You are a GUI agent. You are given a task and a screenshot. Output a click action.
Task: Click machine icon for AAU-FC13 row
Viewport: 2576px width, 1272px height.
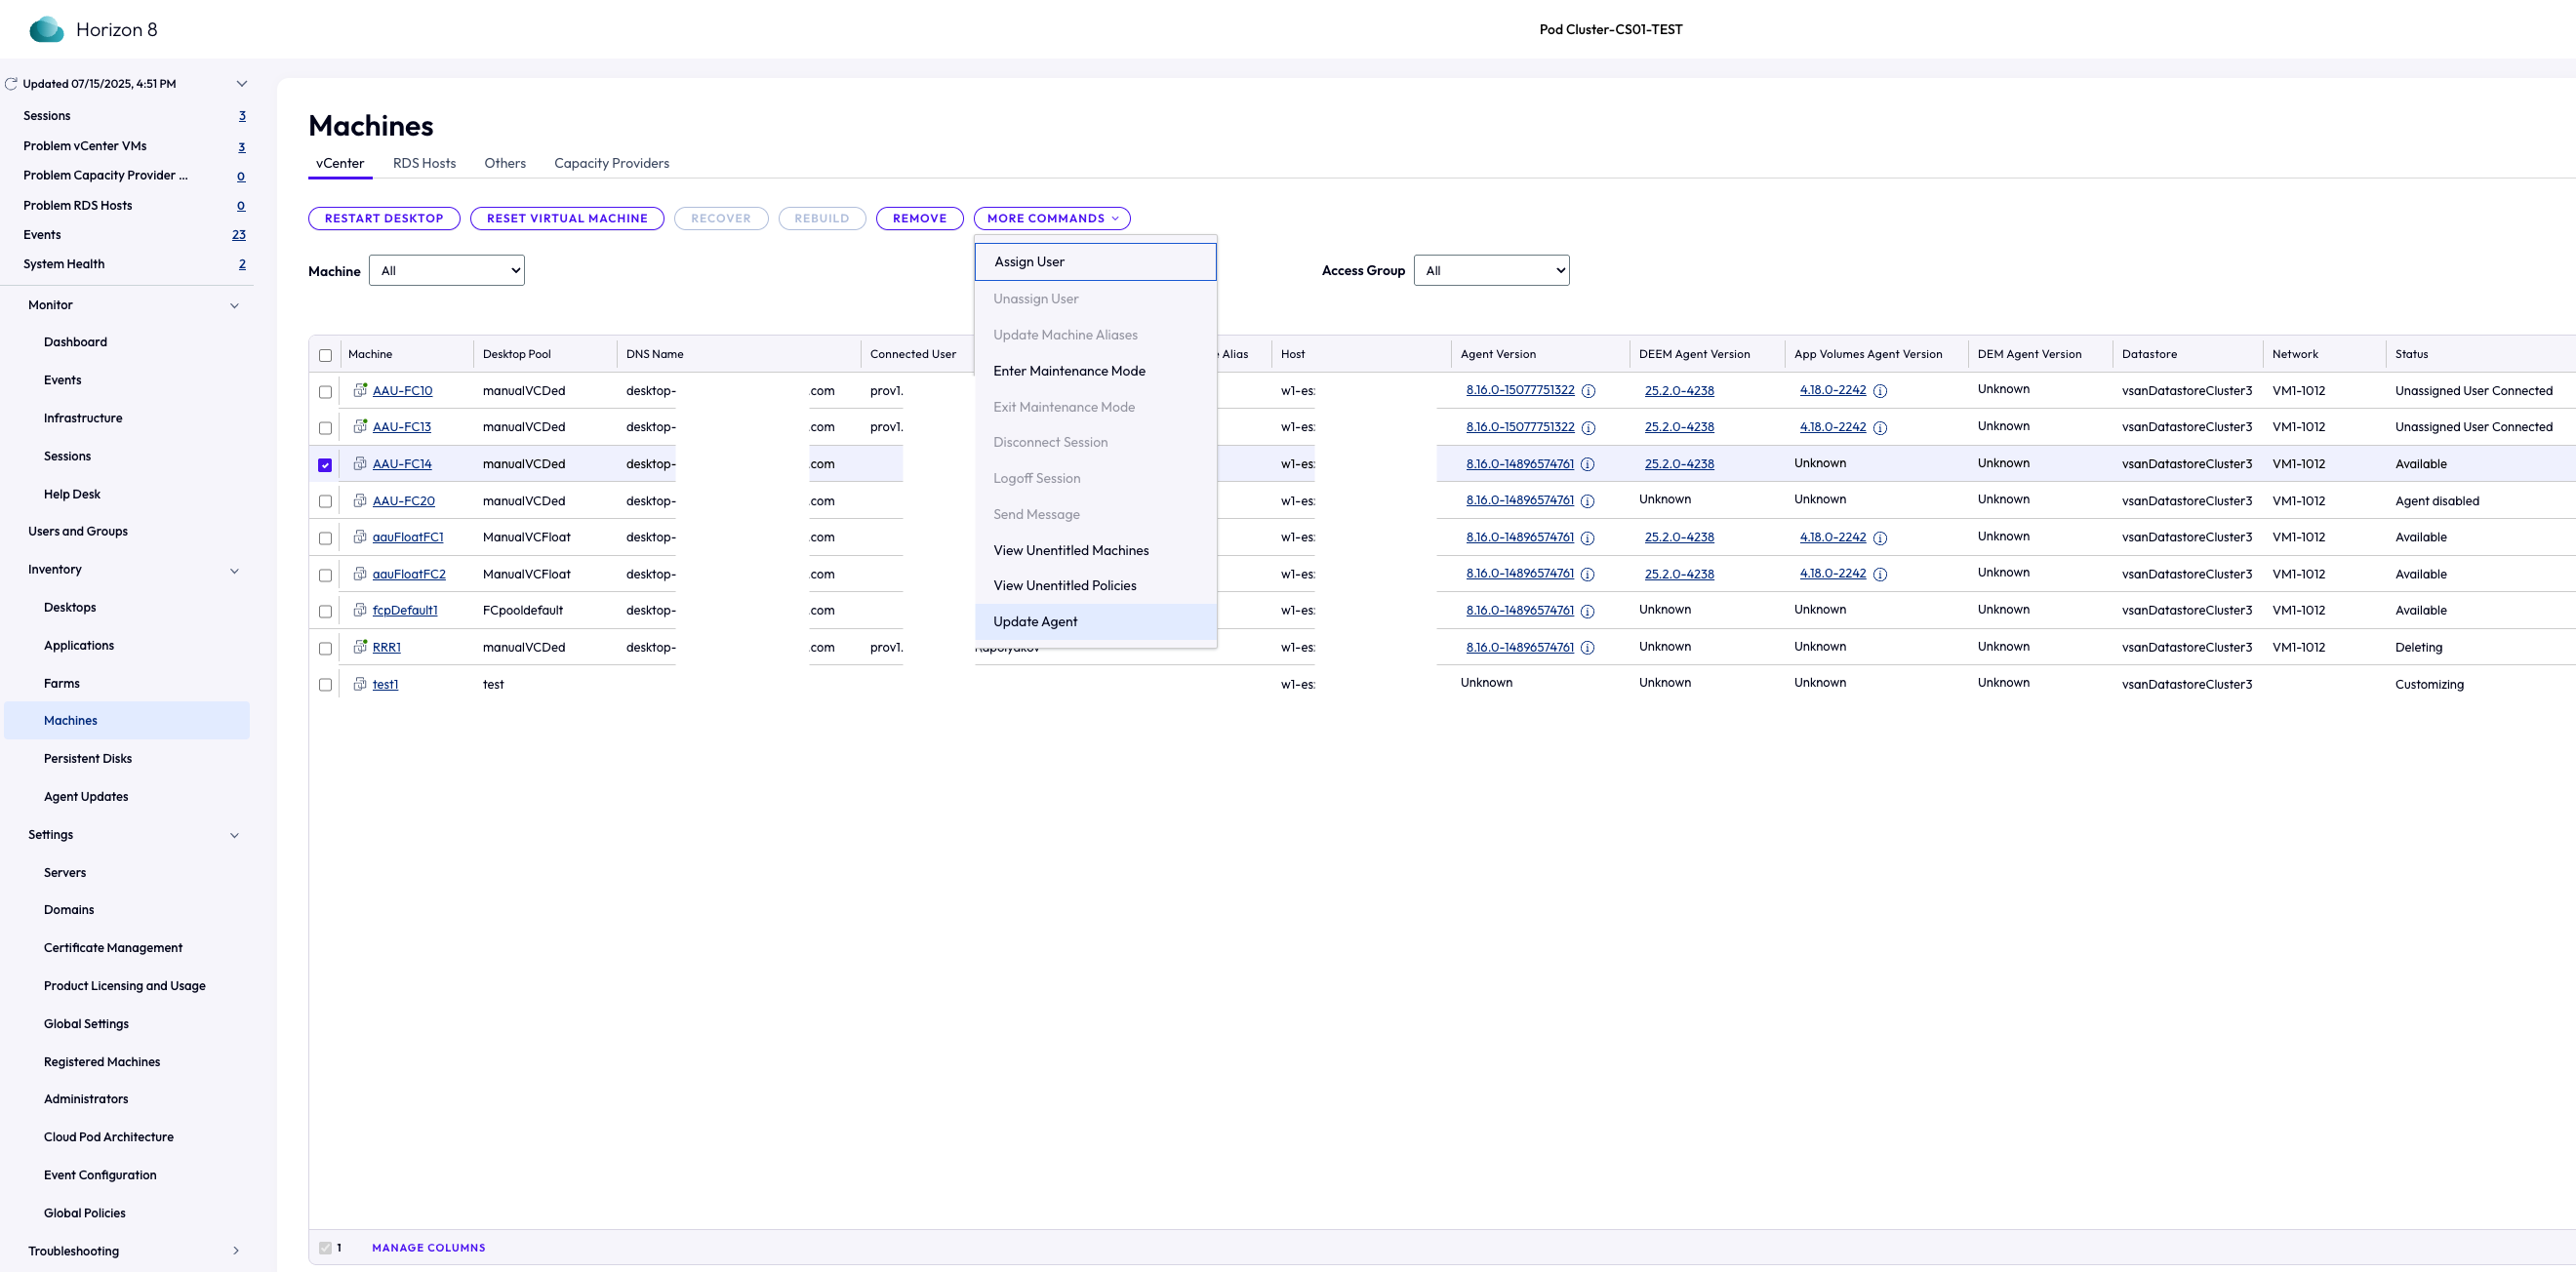[360, 426]
